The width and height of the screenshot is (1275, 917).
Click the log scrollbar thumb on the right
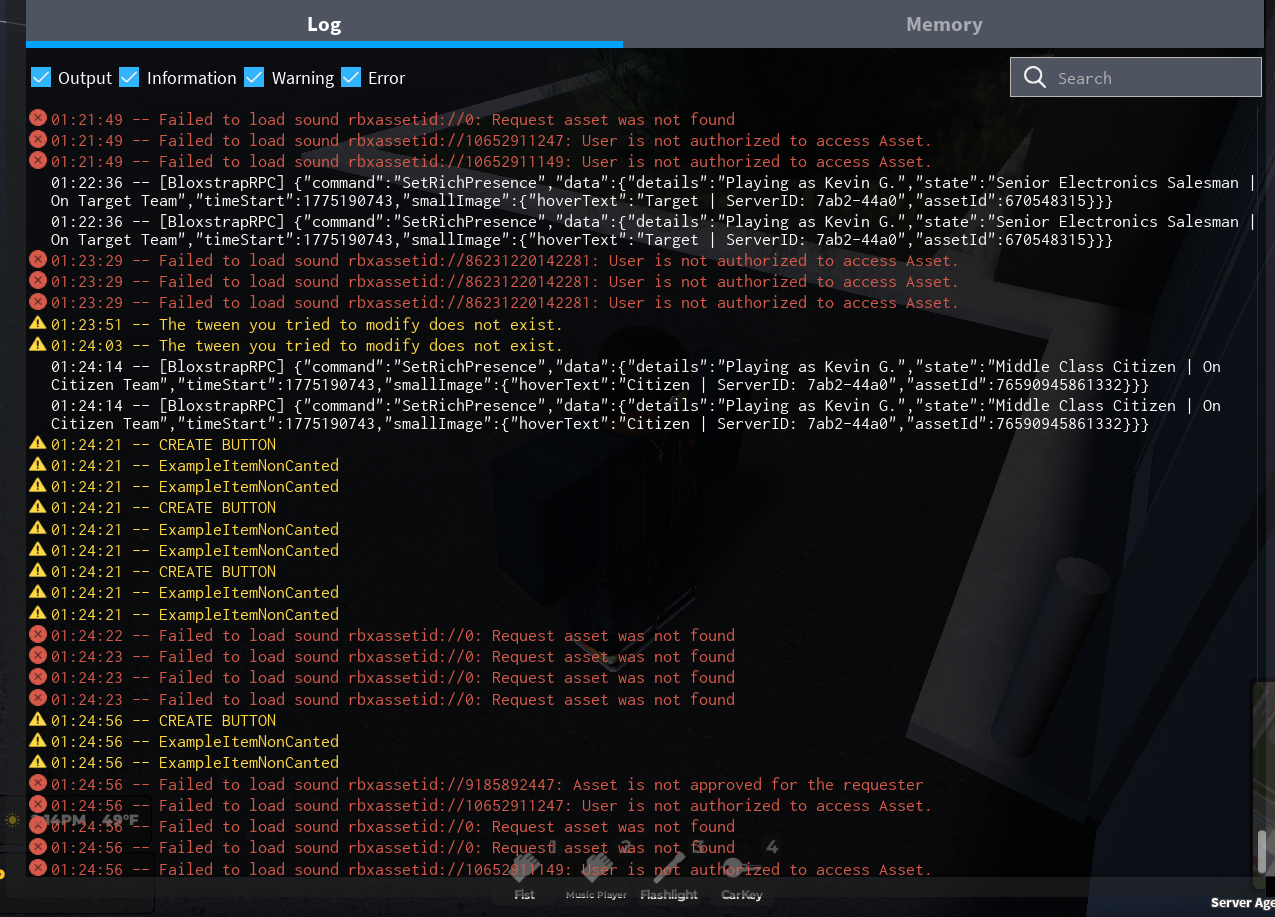coord(1263,851)
